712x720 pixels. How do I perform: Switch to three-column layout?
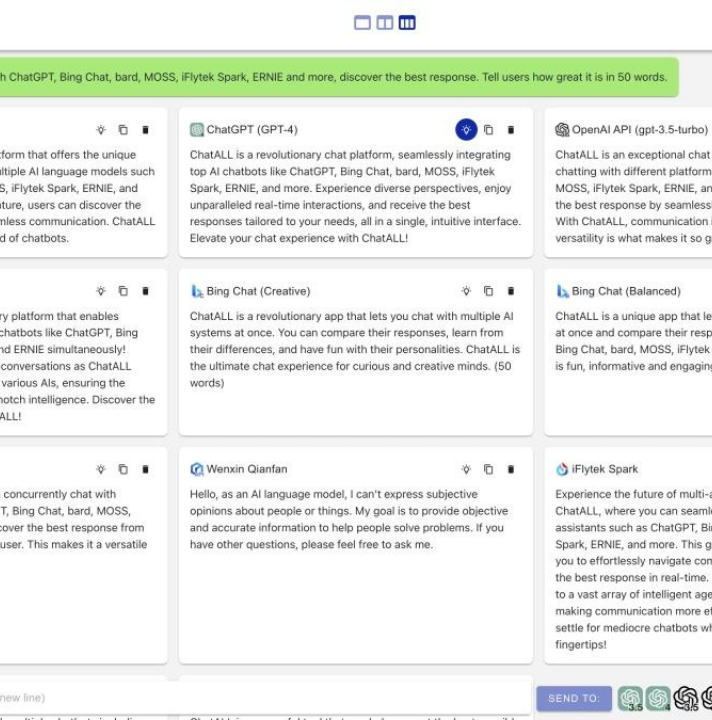pyautogui.click(x=407, y=22)
